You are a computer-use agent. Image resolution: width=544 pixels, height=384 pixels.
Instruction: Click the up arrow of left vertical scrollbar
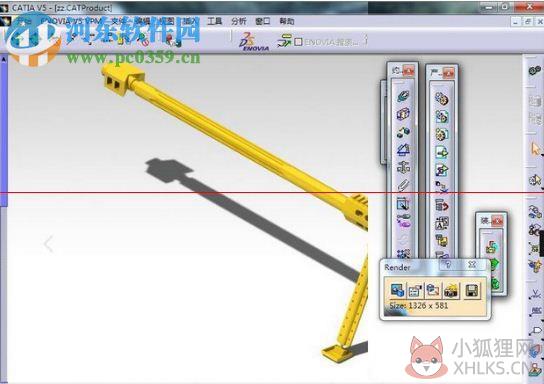pyautogui.click(x=3, y=59)
